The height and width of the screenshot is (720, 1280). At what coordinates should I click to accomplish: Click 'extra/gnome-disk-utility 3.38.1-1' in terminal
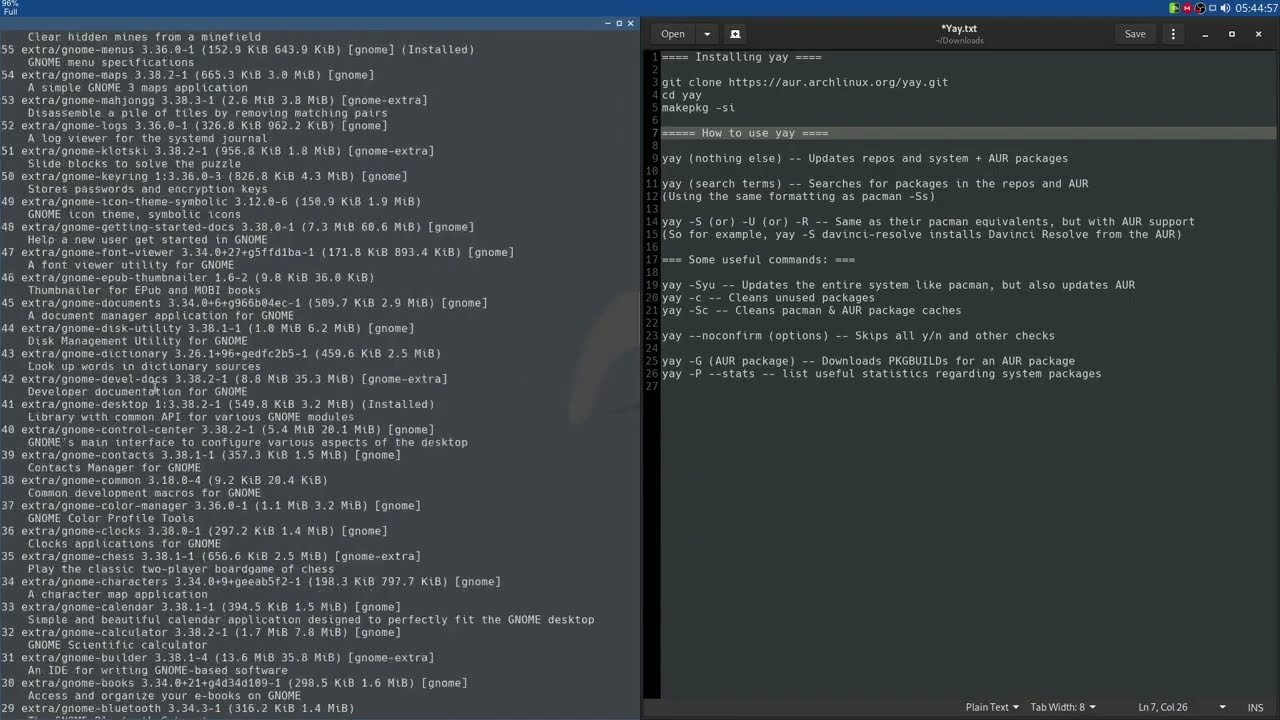tap(130, 328)
